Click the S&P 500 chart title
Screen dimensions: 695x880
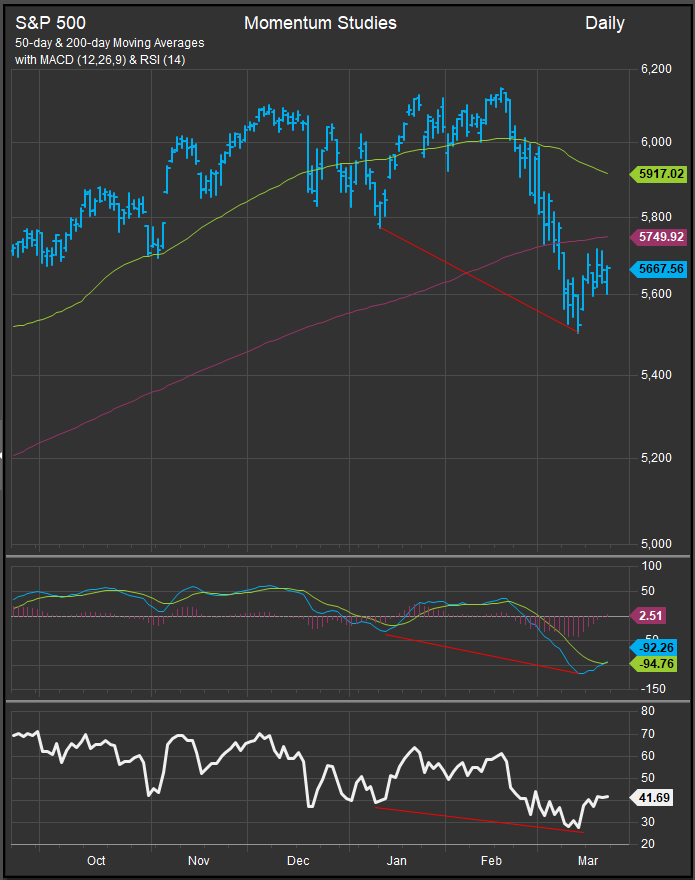click(x=51, y=23)
